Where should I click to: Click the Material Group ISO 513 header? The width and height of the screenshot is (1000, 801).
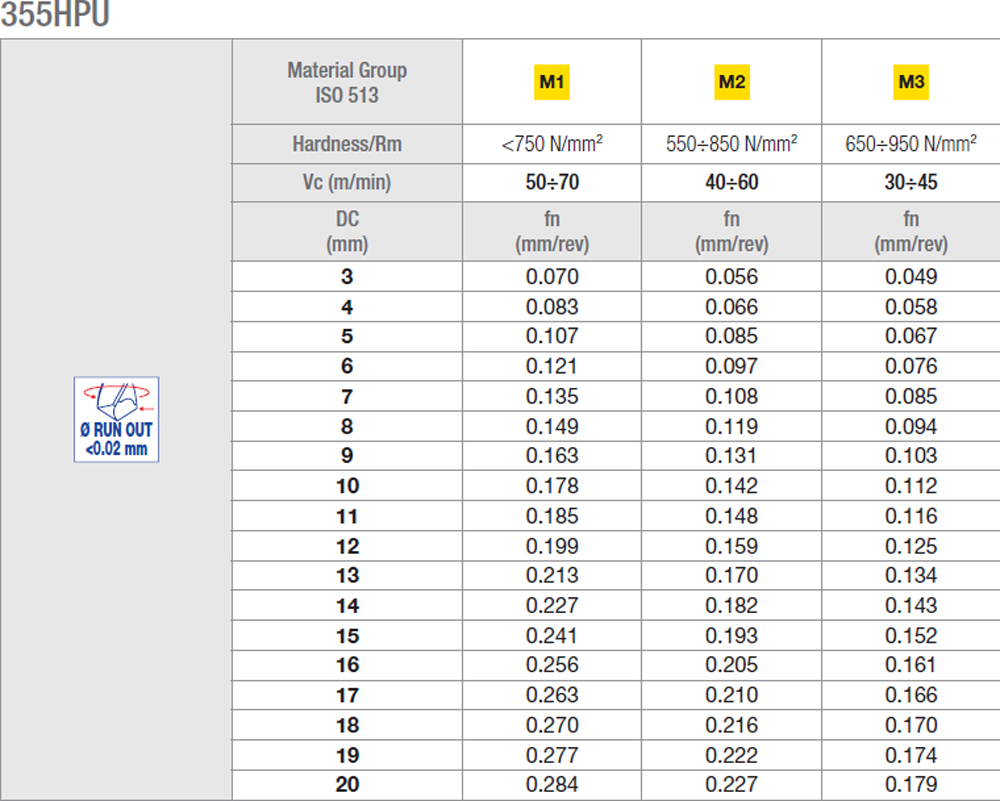click(x=347, y=82)
